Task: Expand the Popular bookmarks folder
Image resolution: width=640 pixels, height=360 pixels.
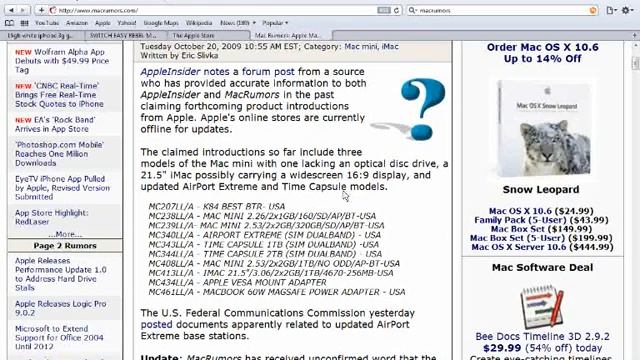Action: tap(275, 23)
